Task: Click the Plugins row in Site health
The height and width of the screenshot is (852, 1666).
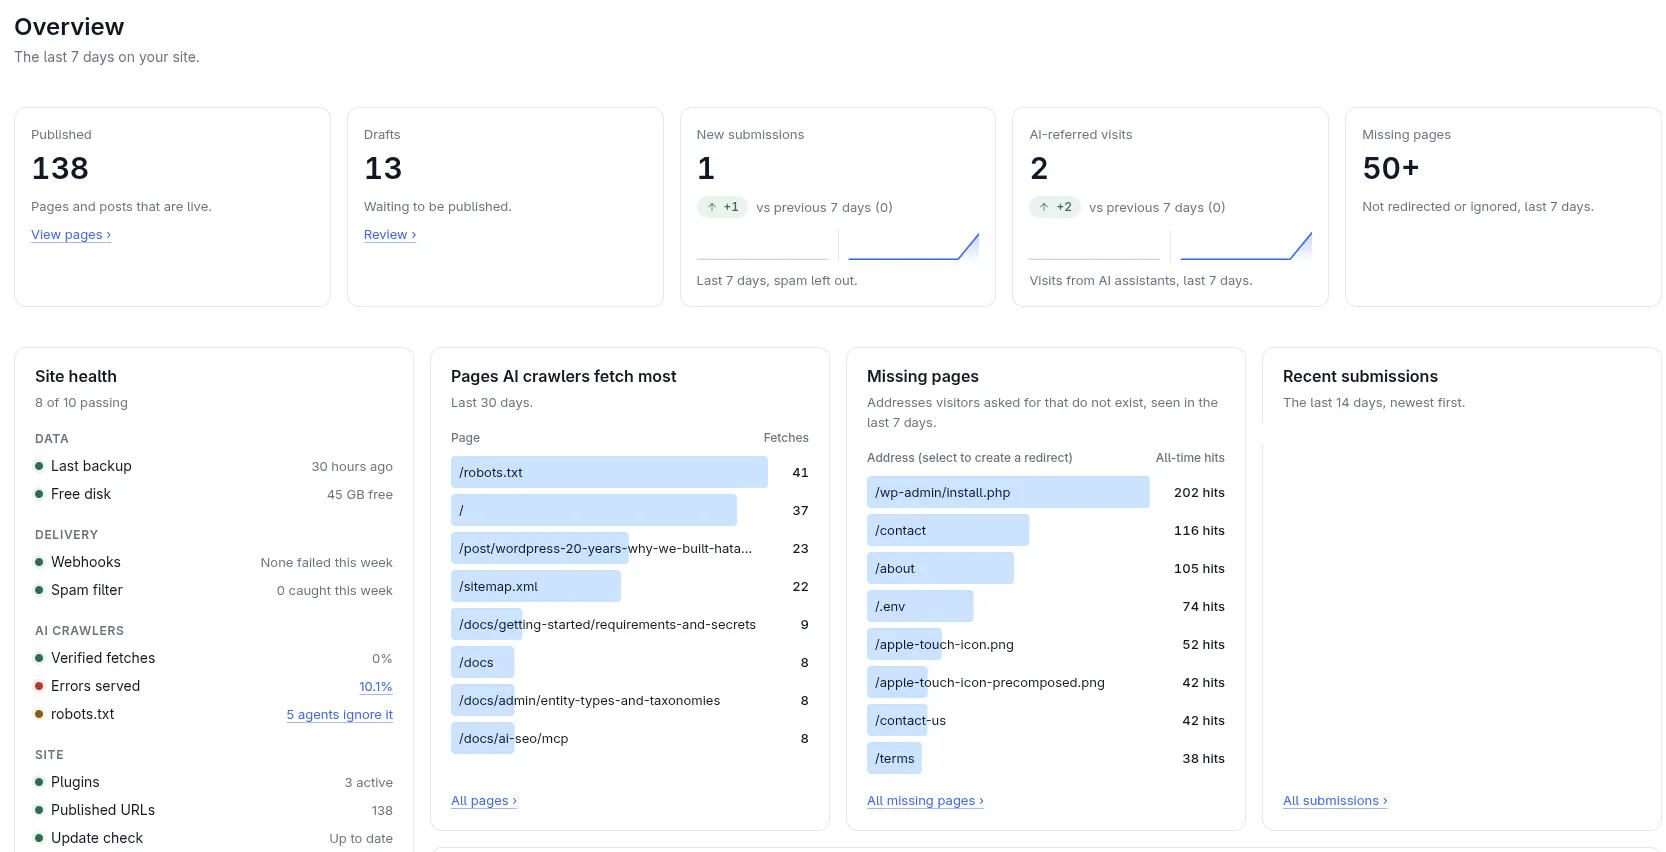Action: point(214,782)
